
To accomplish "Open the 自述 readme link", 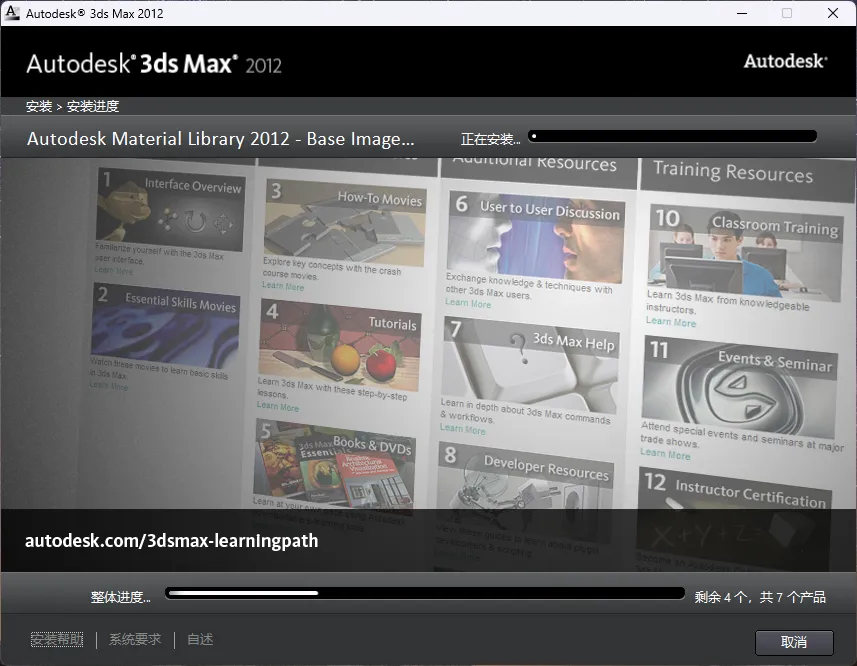I will (200, 639).
